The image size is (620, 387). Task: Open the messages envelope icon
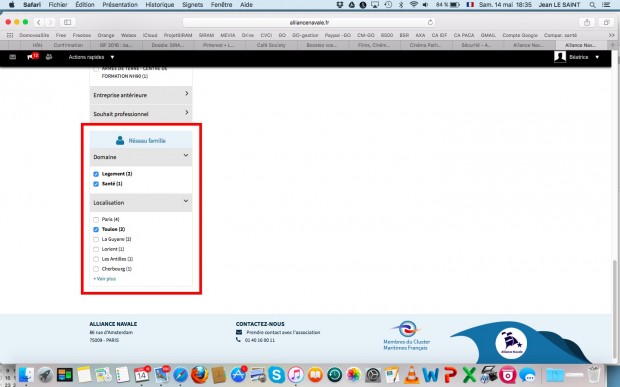point(13,57)
